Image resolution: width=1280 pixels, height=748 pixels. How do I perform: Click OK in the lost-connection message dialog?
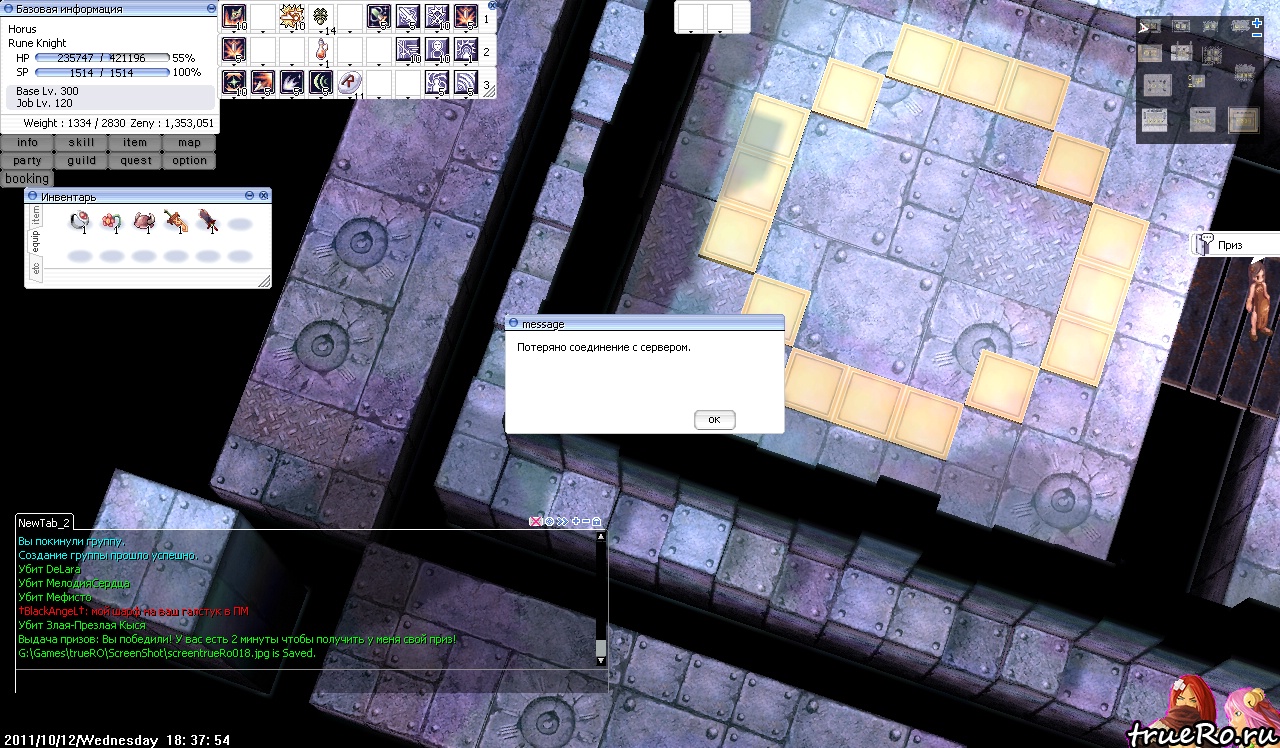point(714,420)
